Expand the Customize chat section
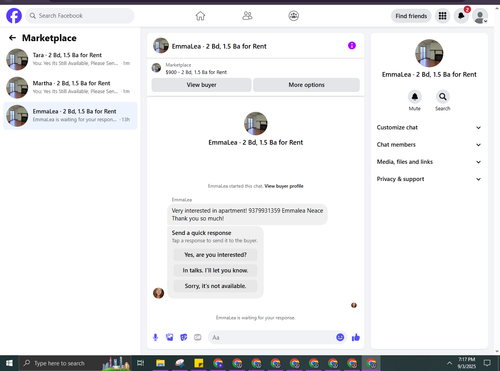 [429, 127]
